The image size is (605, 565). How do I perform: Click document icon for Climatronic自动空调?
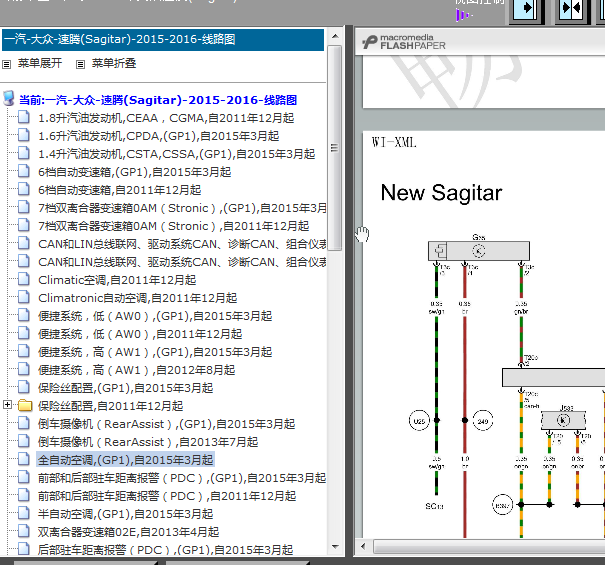tap(24, 297)
